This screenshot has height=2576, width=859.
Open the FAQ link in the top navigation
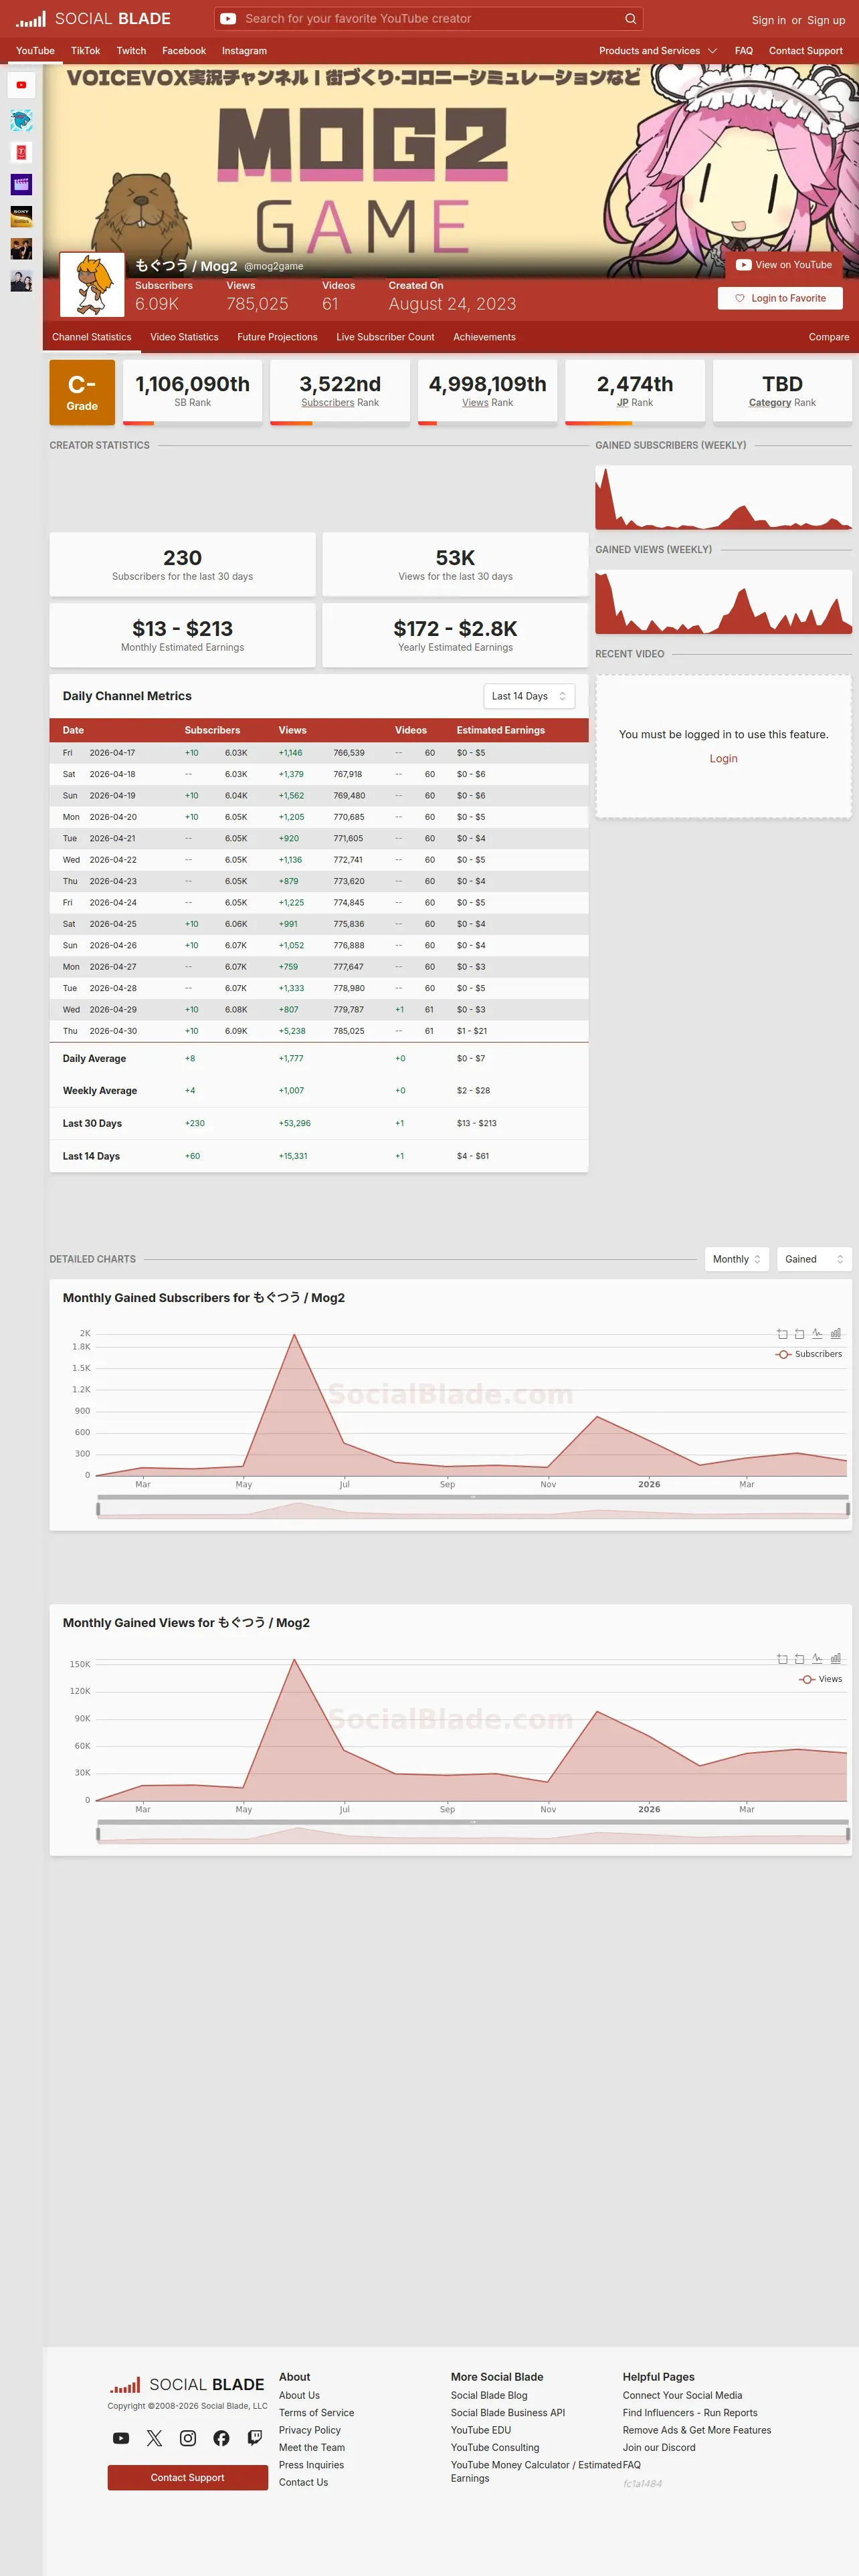coord(744,51)
